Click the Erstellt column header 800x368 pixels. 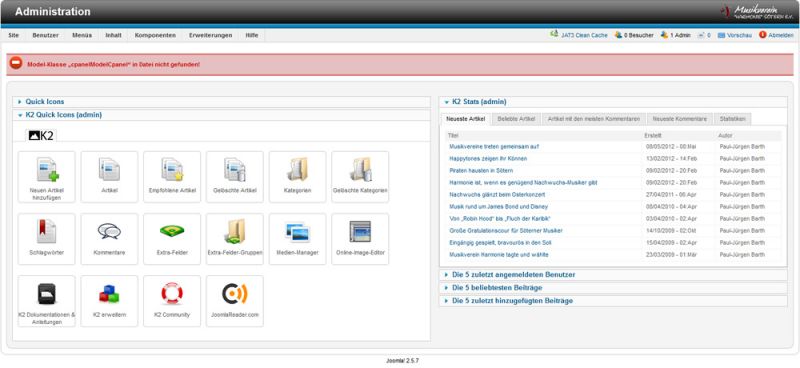tap(653, 136)
